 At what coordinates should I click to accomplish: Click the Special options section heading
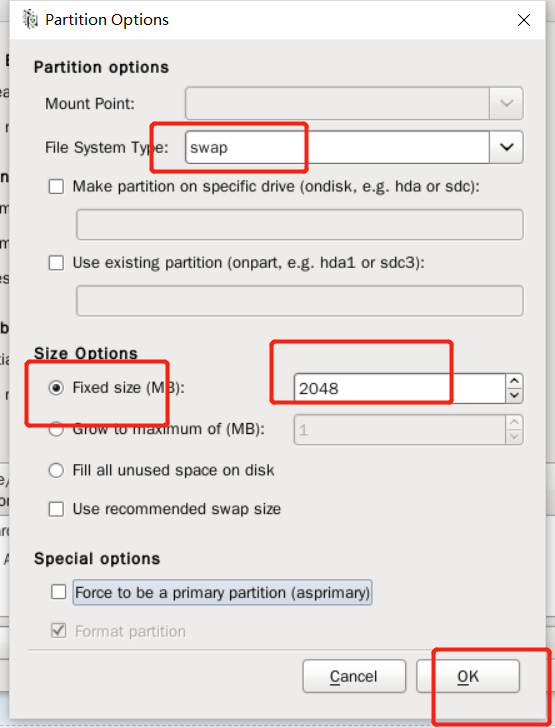(x=97, y=558)
